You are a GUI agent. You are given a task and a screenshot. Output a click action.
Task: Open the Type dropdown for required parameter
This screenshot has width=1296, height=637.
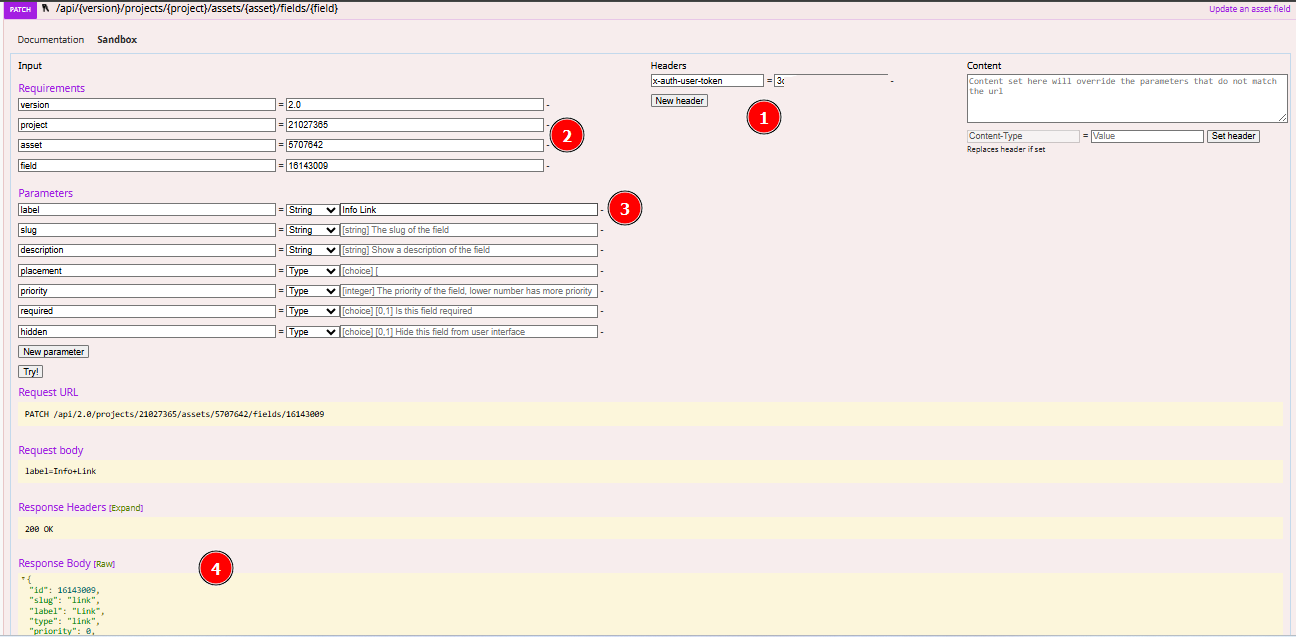point(312,311)
